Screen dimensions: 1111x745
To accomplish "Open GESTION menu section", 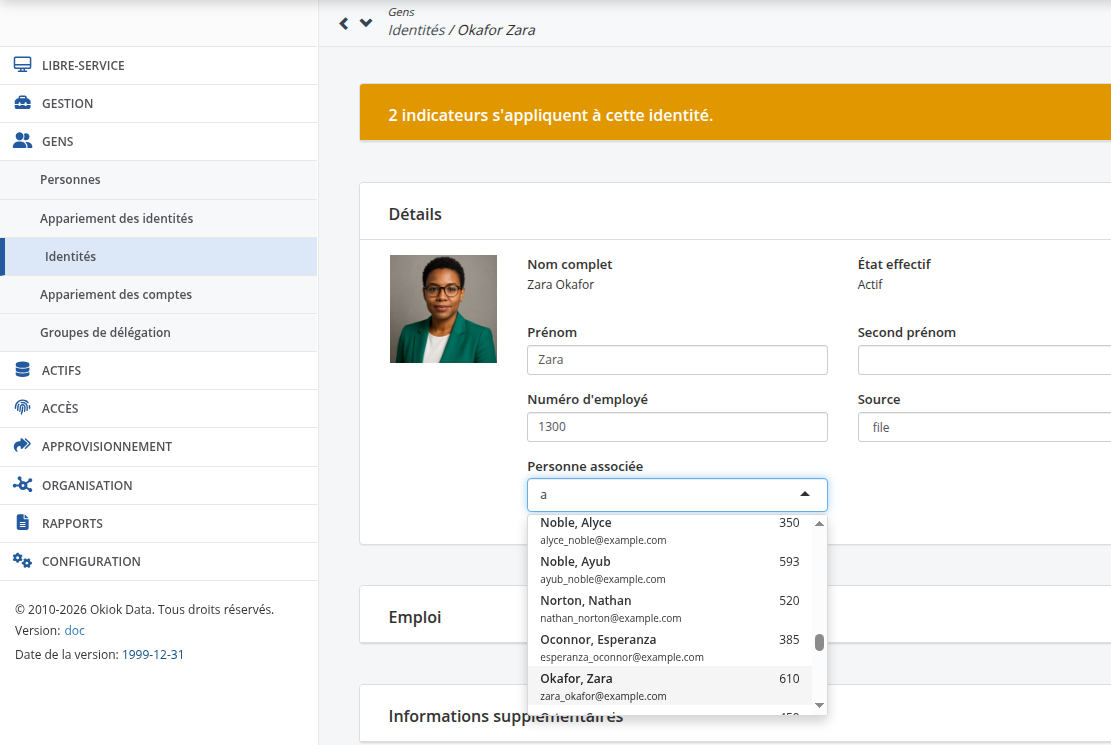I will click(159, 103).
